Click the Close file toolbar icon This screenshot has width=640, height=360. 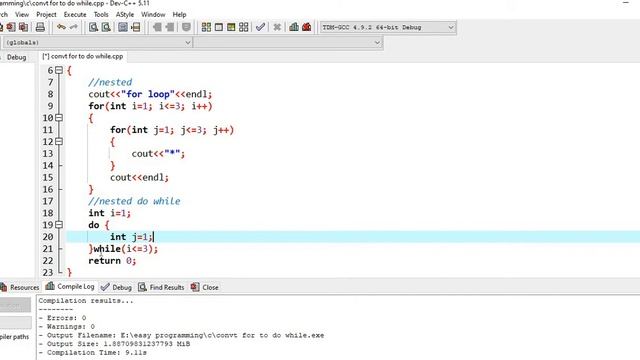point(11,27)
